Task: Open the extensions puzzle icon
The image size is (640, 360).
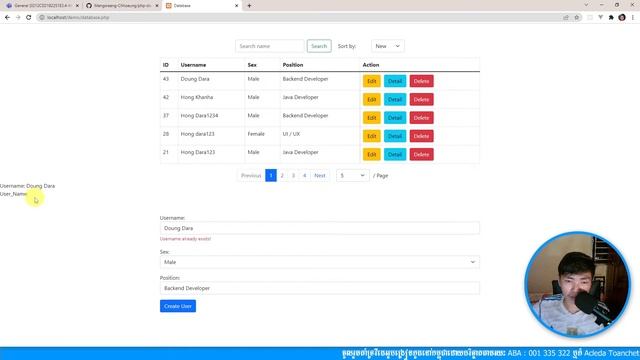Action: tap(611, 18)
